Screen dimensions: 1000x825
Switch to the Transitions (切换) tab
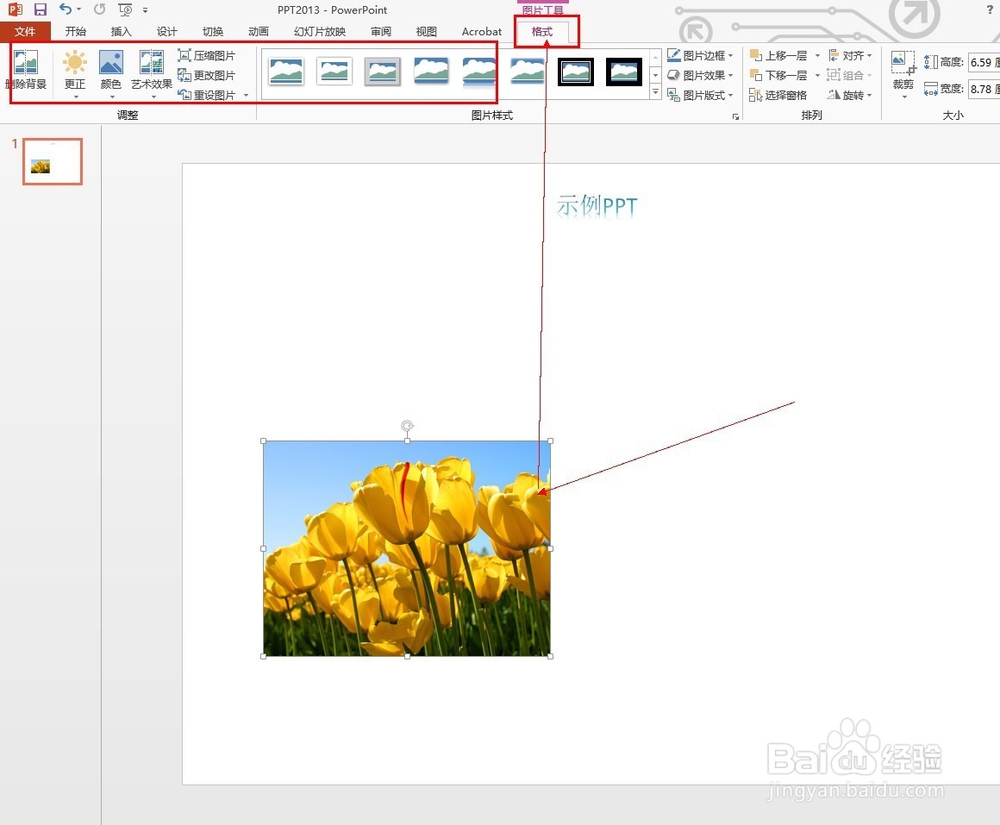pyautogui.click(x=212, y=31)
